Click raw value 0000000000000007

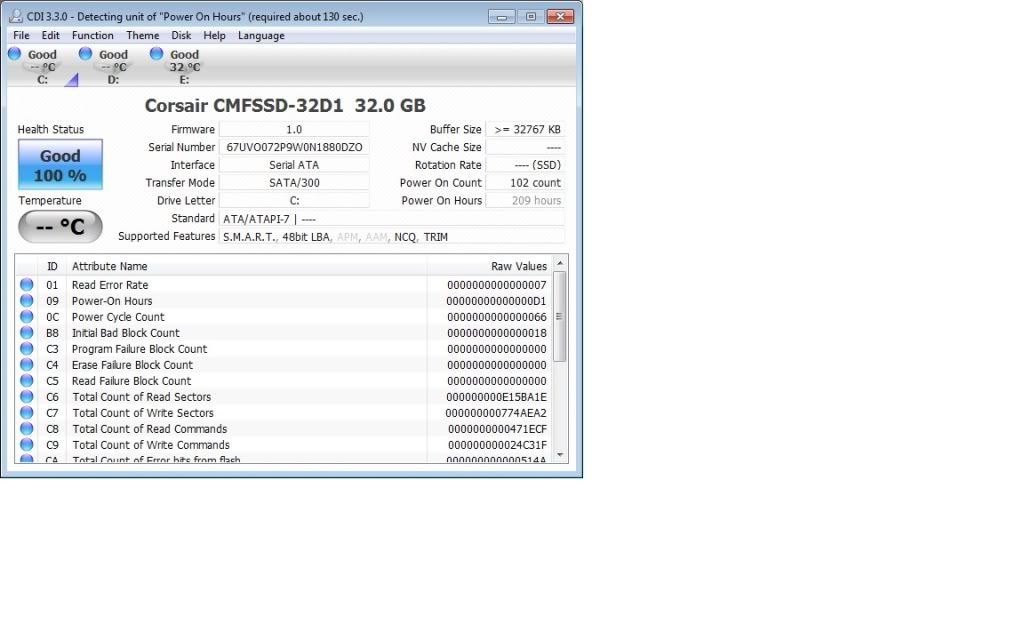[497, 285]
